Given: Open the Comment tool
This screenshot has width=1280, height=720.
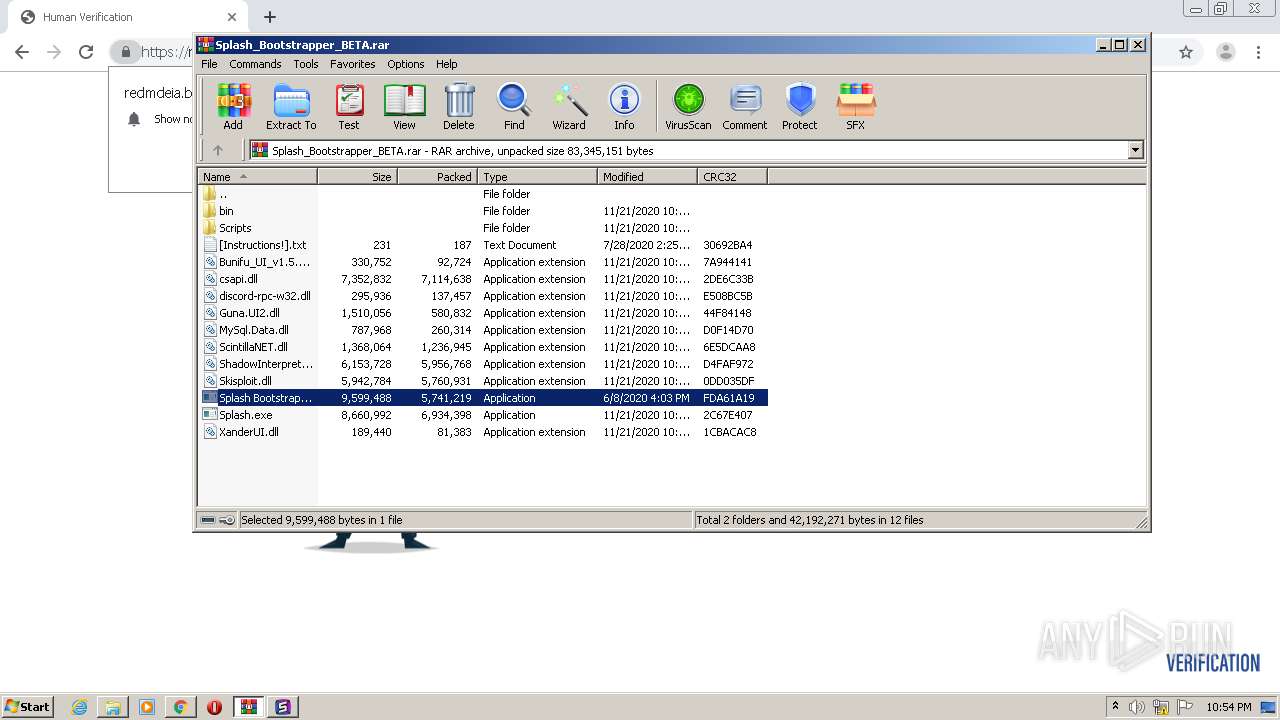Looking at the screenshot, I should point(745,106).
